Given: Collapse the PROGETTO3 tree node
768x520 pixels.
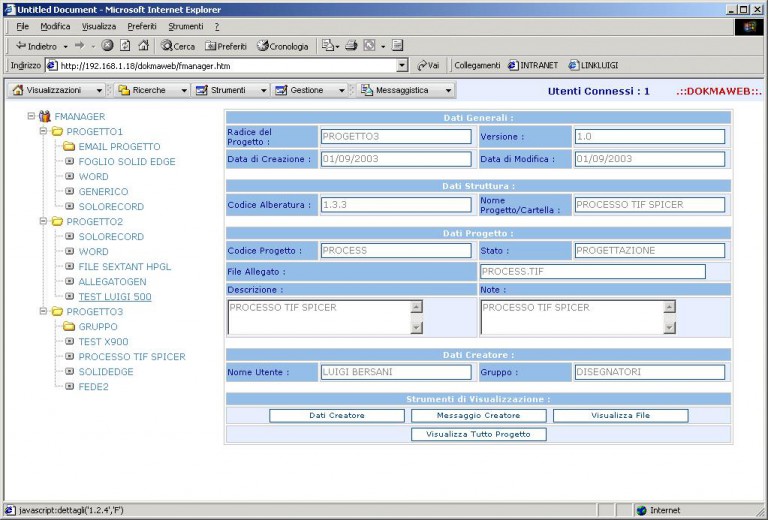Looking at the screenshot, I should [43, 311].
